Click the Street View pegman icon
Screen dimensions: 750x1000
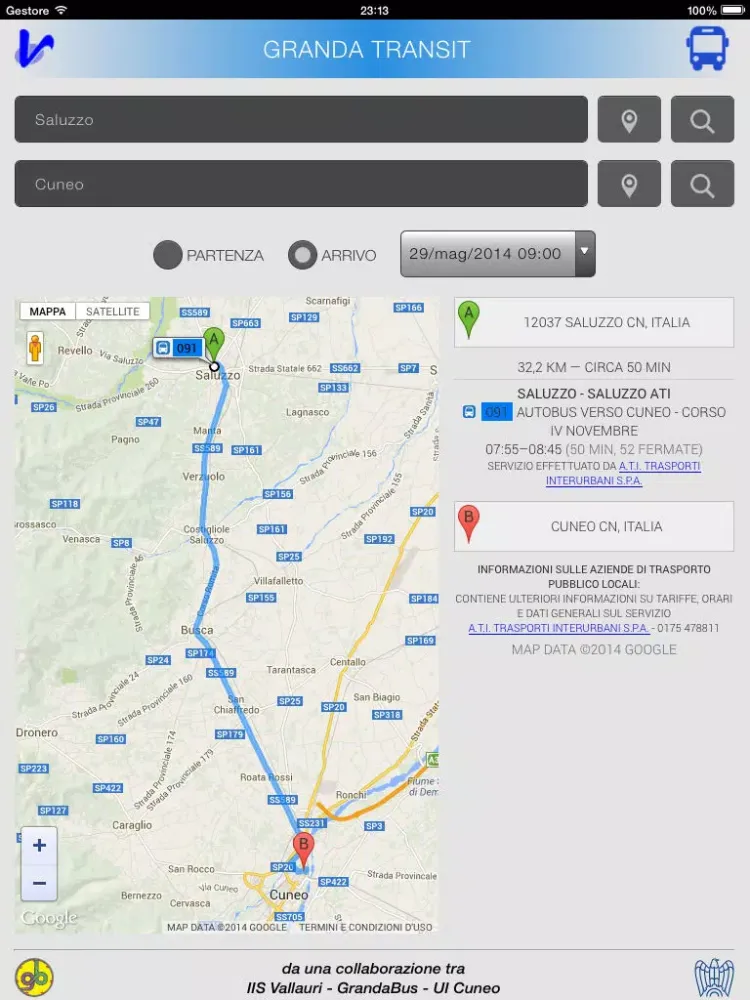click(35, 348)
